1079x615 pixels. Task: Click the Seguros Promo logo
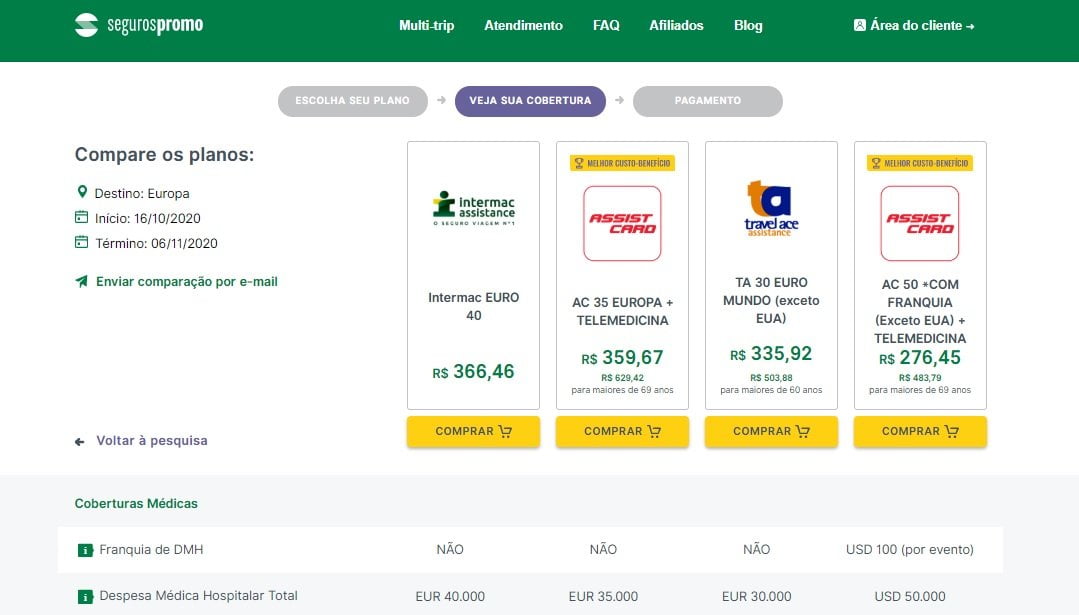point(139,25)
